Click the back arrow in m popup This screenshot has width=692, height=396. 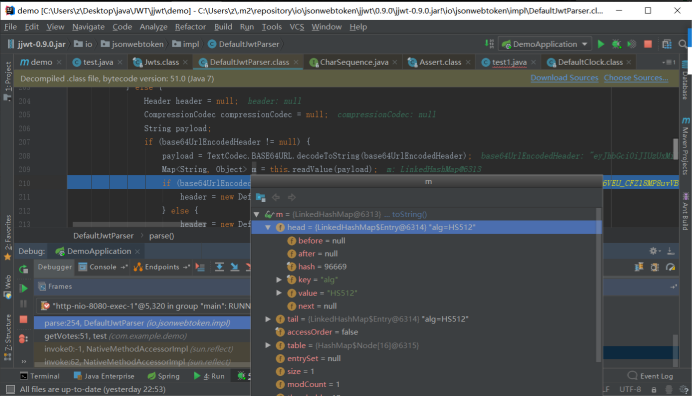coord(276,197)
